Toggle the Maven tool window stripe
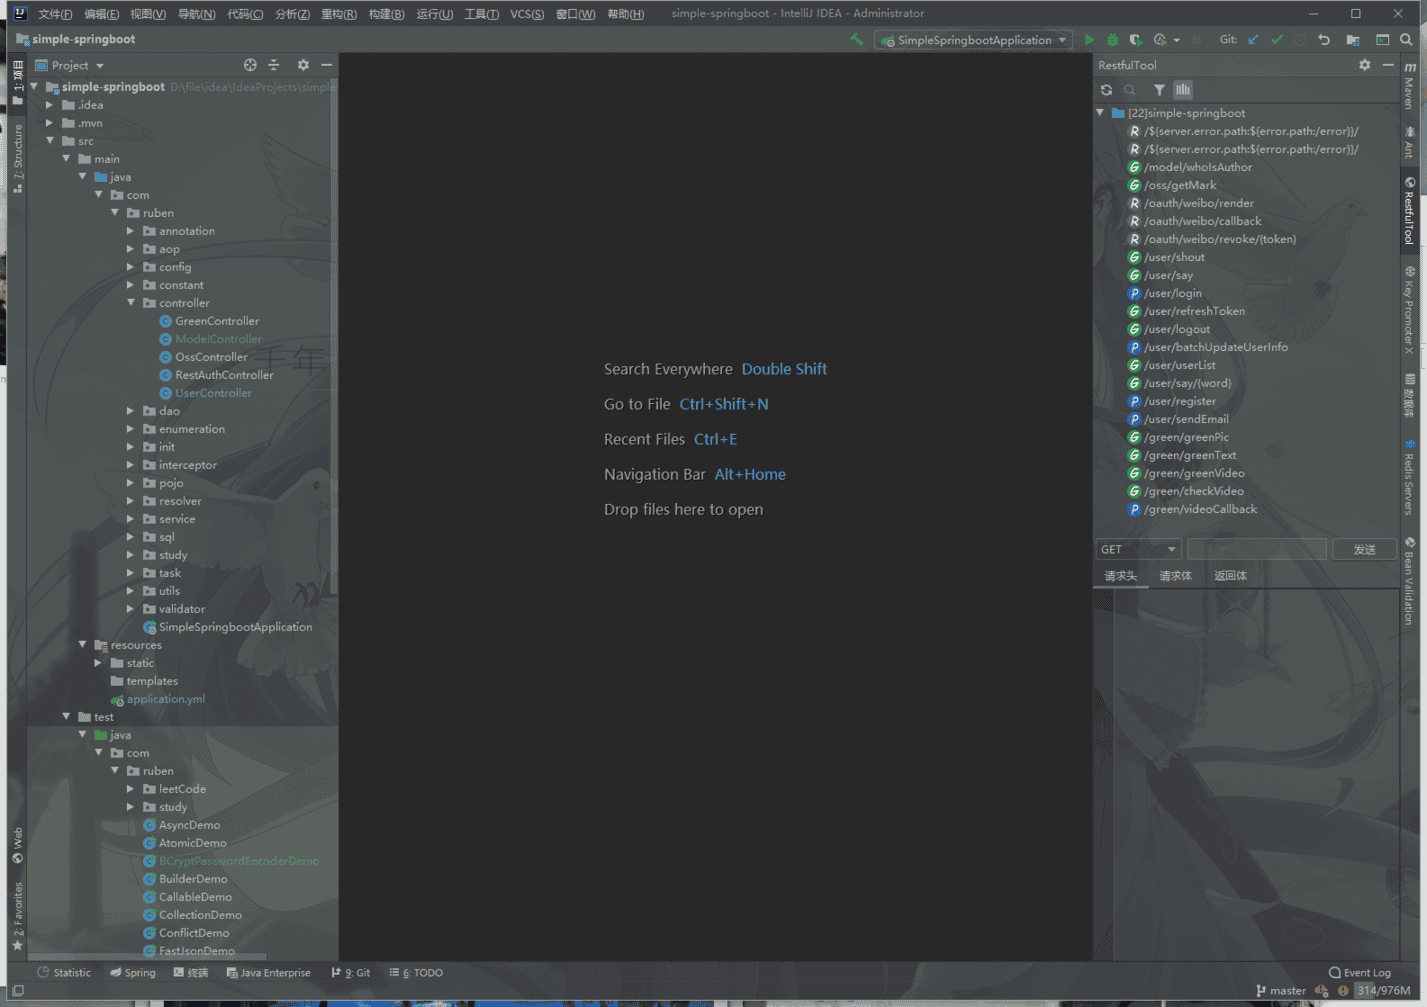The width and height of the screenshot is (1427, 1007). pyautogui.click(x=1410, y=86)
